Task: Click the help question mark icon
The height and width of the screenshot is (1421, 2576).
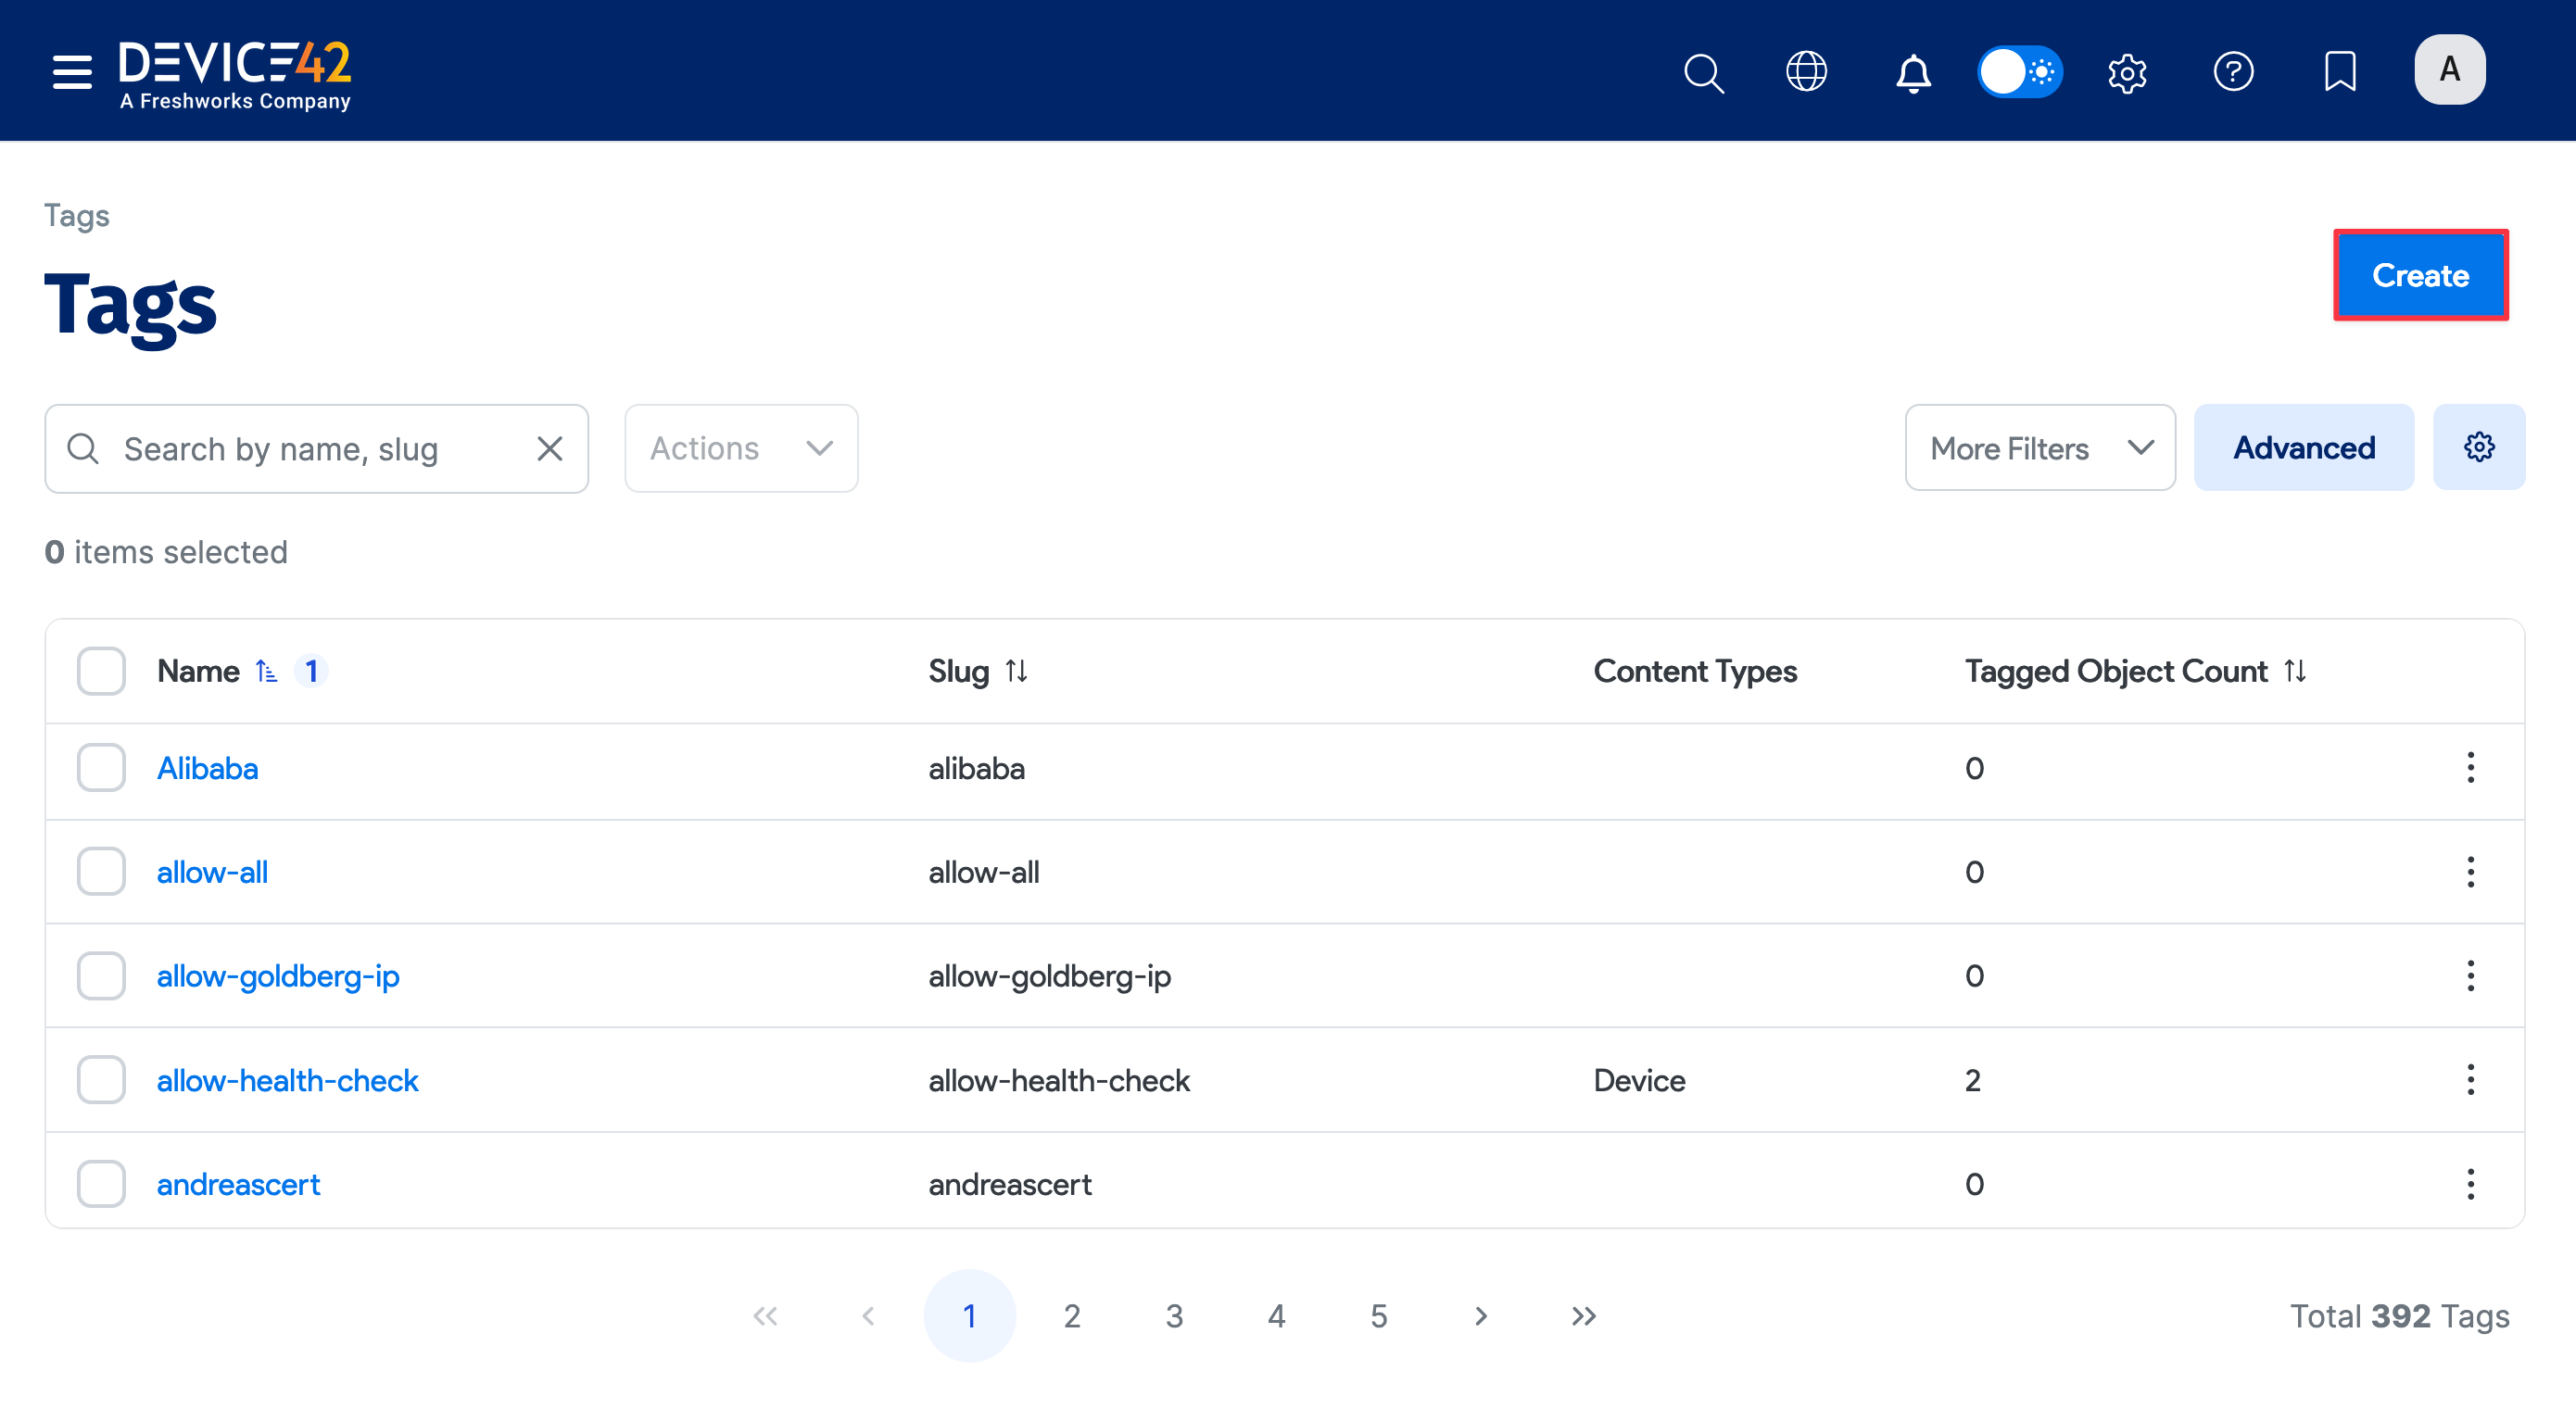Action: click(2233, 72)
